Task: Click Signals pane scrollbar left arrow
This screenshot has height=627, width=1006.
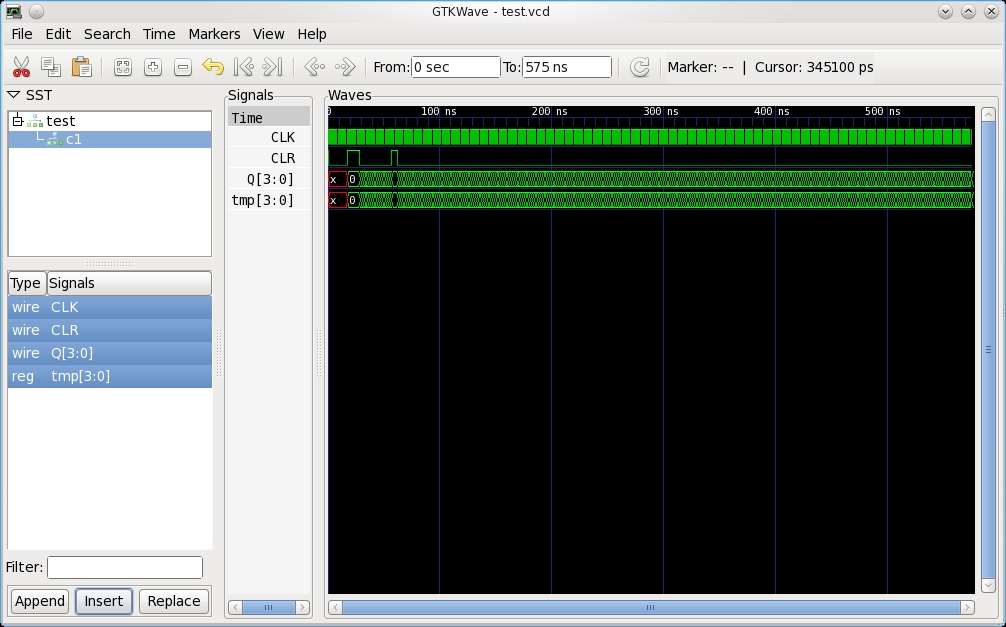Action: (235, 607)
